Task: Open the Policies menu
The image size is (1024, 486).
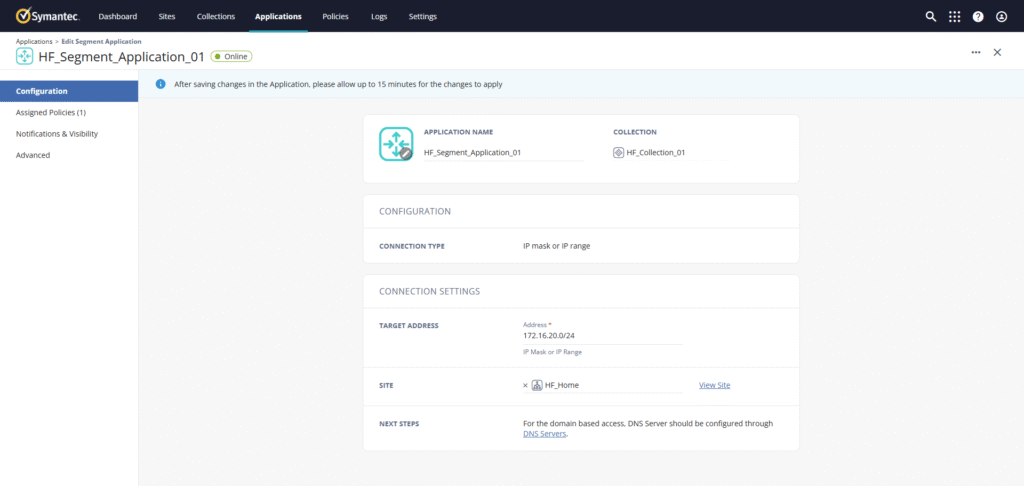Action: point(335,16)
